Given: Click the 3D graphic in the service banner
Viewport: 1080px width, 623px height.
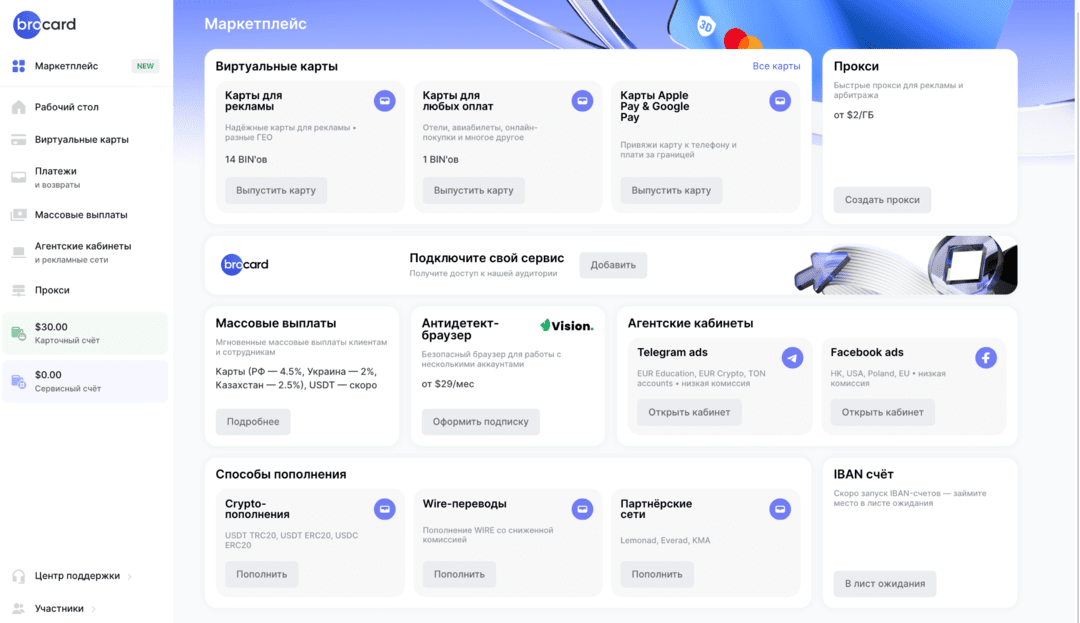Looking at the screenshot, I should (x=905, y=265).
